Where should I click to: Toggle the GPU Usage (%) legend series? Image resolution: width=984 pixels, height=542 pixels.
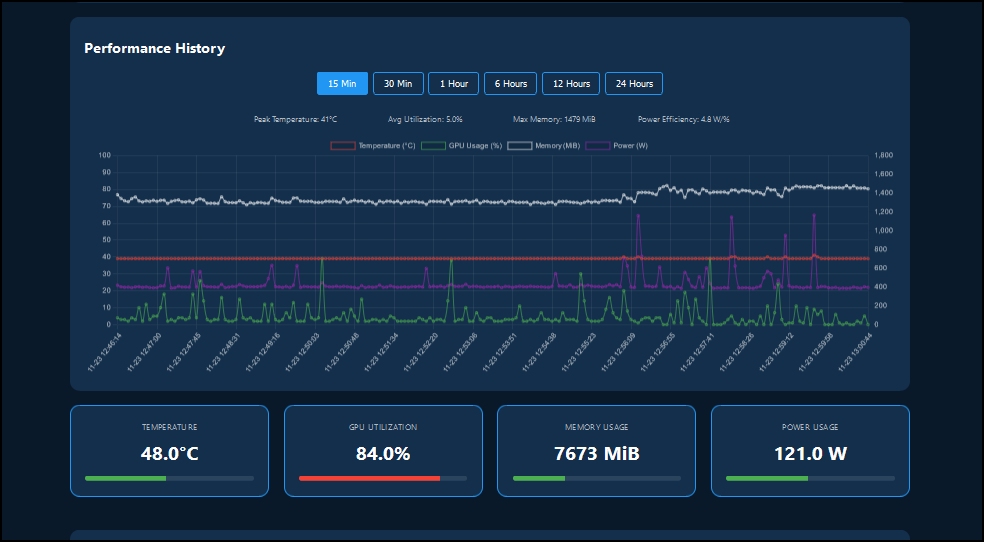pos(461,146)
